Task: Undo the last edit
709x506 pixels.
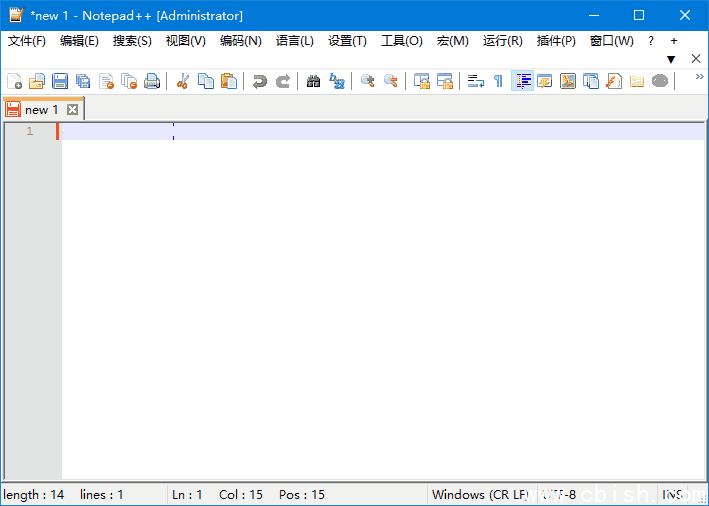Action: (x=260, y=81)
